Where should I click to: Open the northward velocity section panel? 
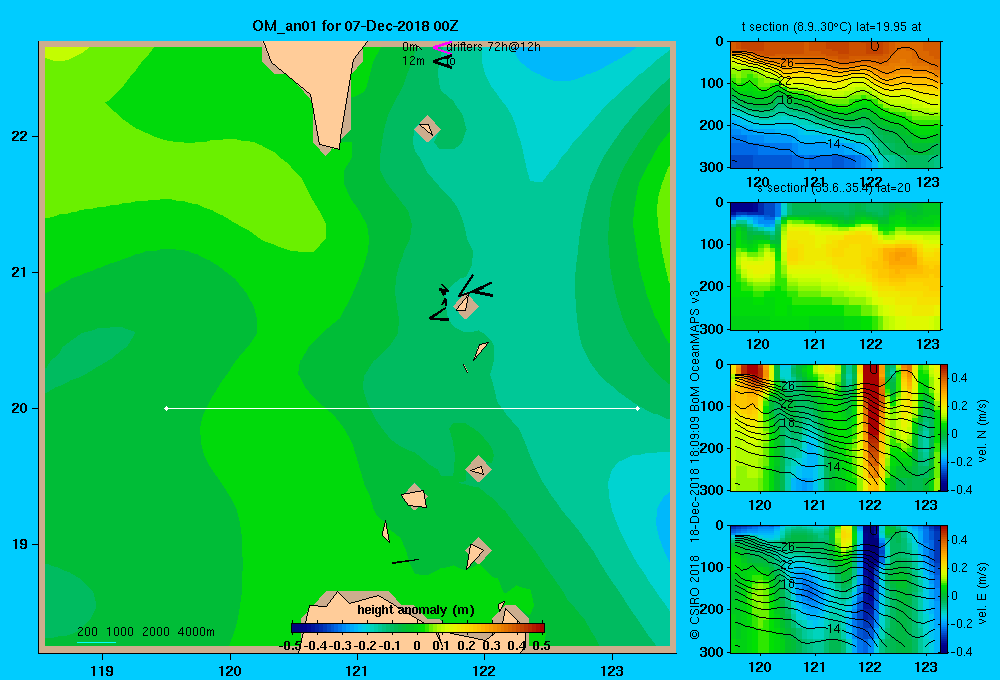tap(835, 427)
